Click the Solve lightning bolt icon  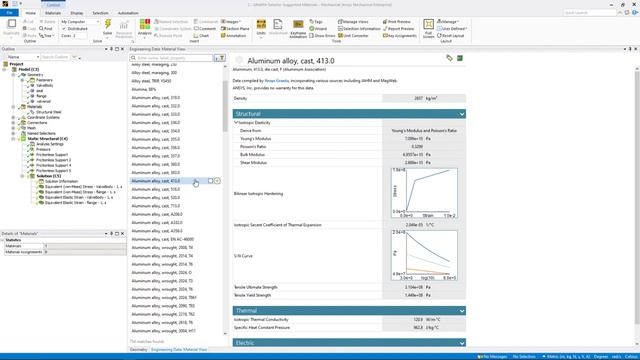(107, 24)
